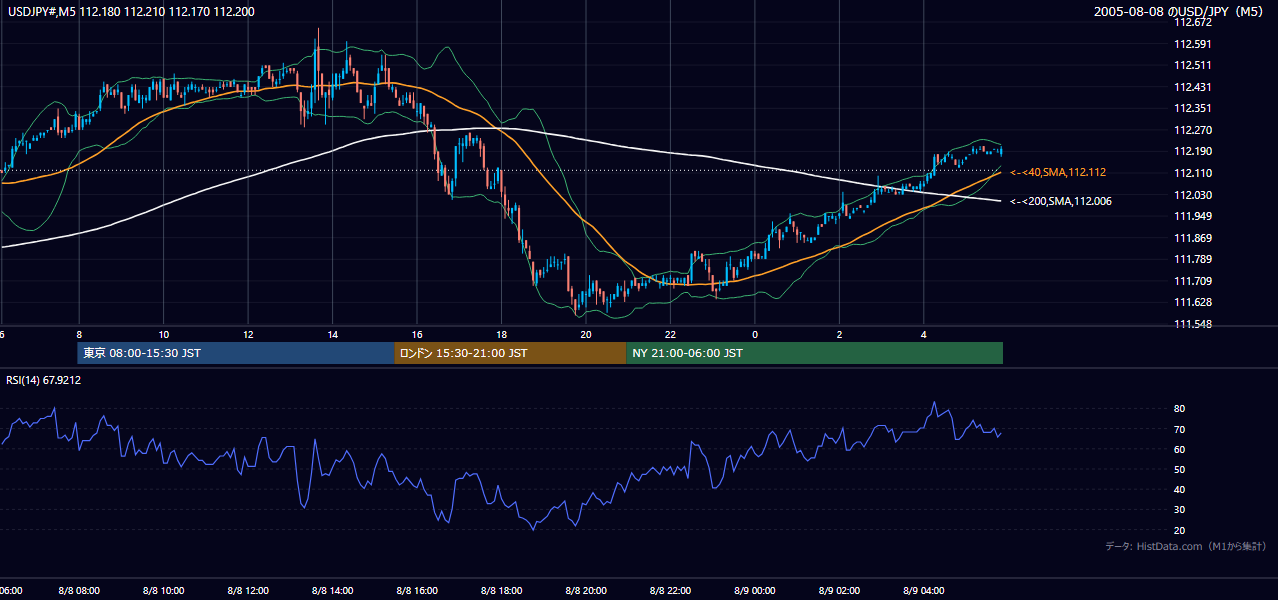Click the 8/8 10:00 time axis label

point(163,591)
